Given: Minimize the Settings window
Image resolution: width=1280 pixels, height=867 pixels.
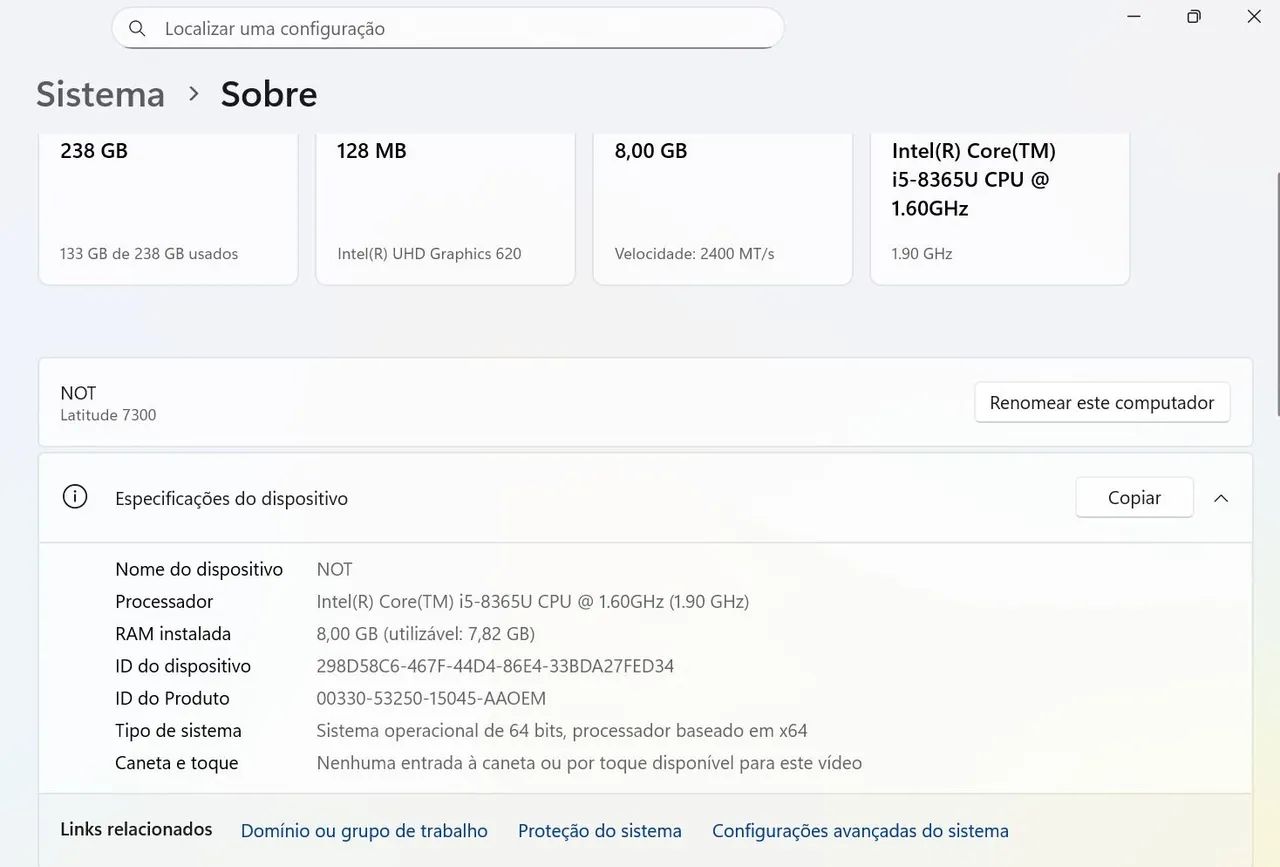Looking at the screenshot, I should pyautogui.click(x=1134, y=16).
